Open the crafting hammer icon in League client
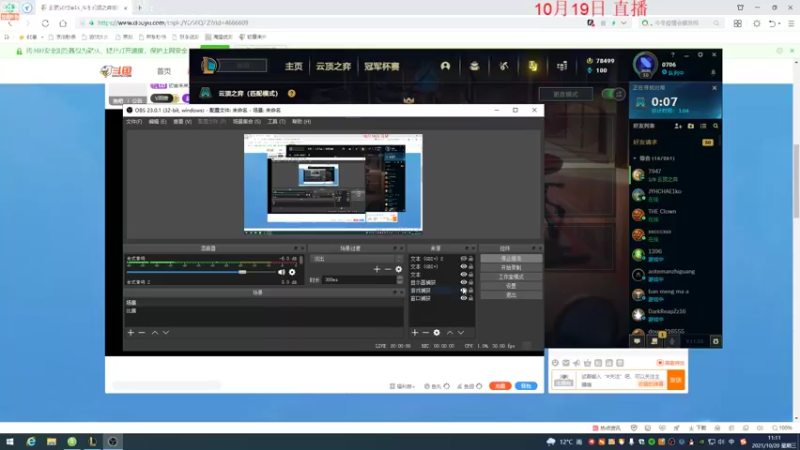800x450 pixels. click(x=504, y=66)
